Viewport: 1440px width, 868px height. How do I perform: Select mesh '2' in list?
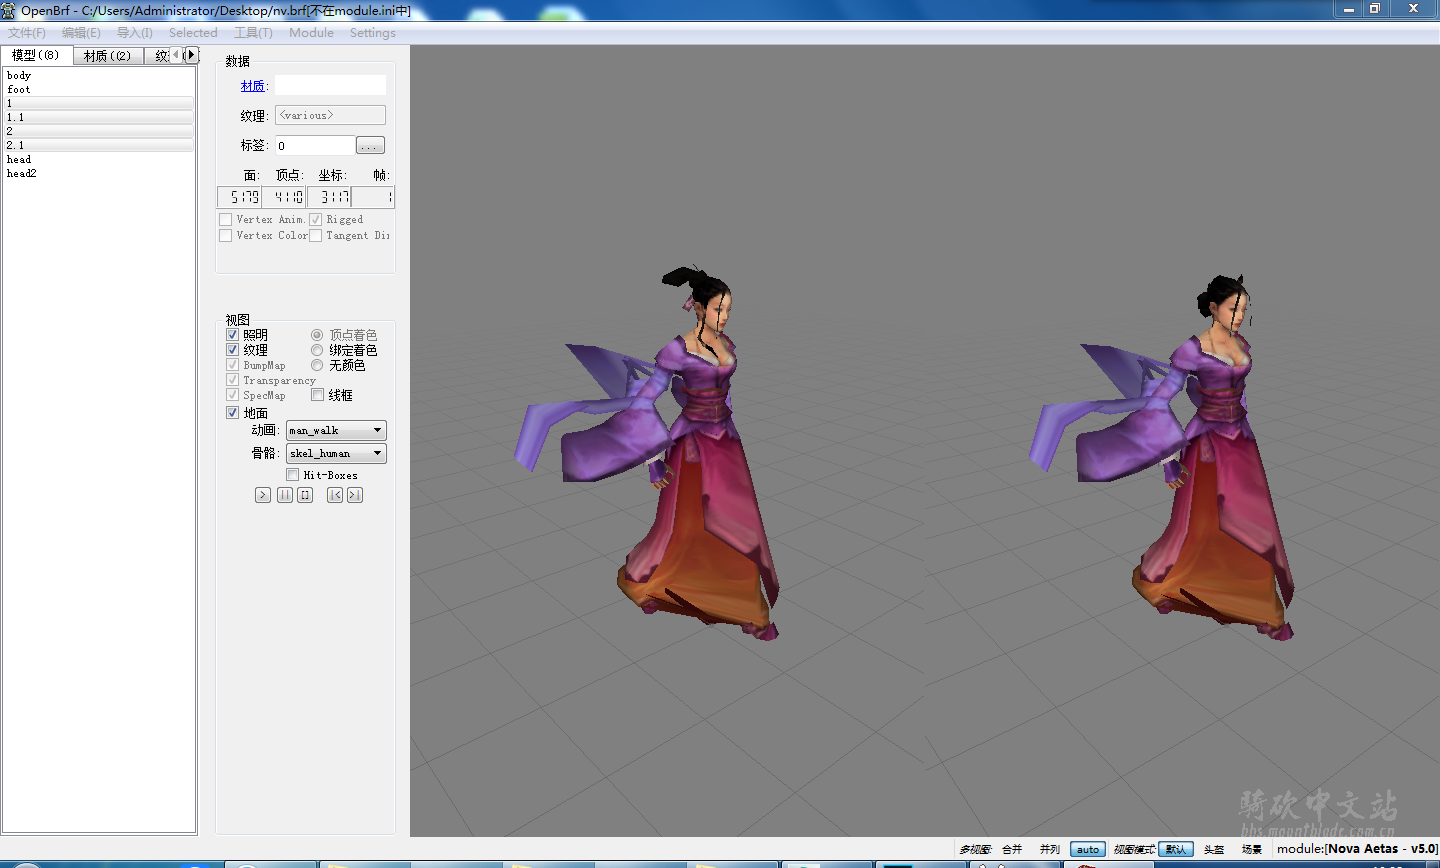point(98,131)
